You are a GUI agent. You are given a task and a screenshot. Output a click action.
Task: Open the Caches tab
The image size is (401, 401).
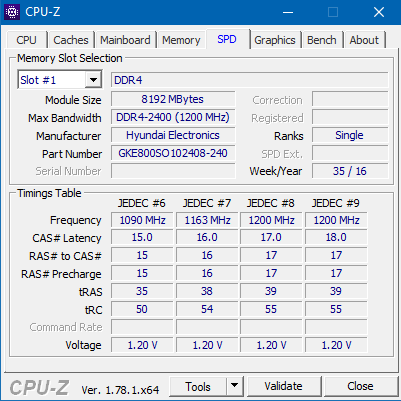pyautogui.click(x=71, y=40)
